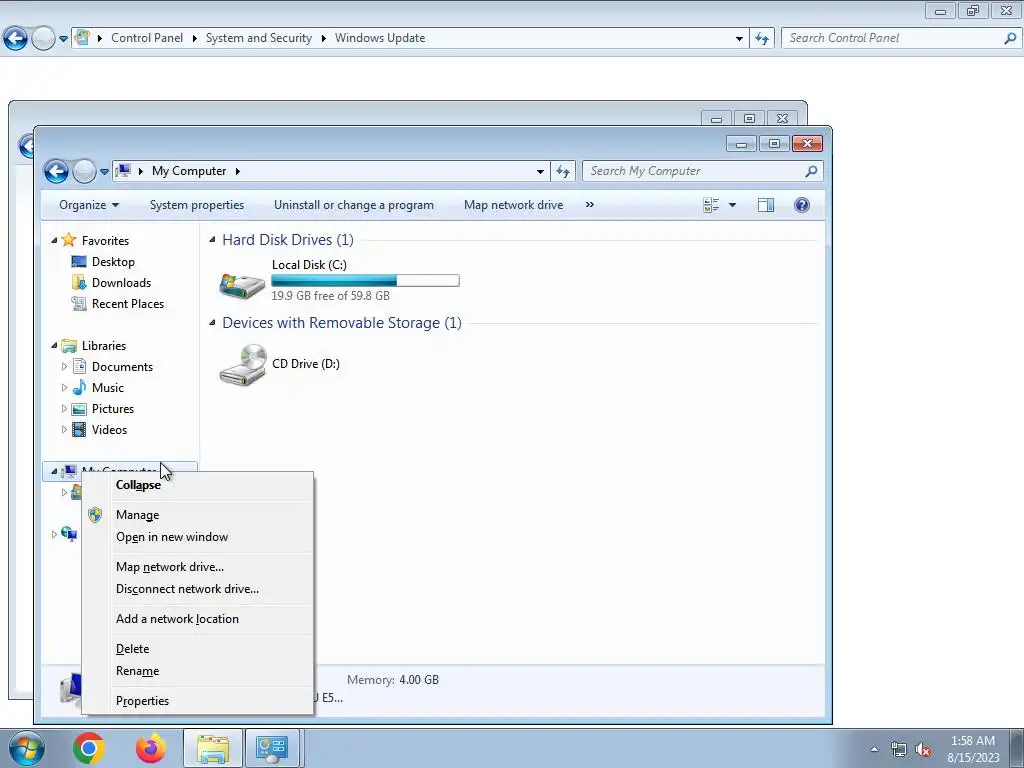Open view options dropdown arrow
This screenshot has width=1024, height=768.
coord(732,205)
